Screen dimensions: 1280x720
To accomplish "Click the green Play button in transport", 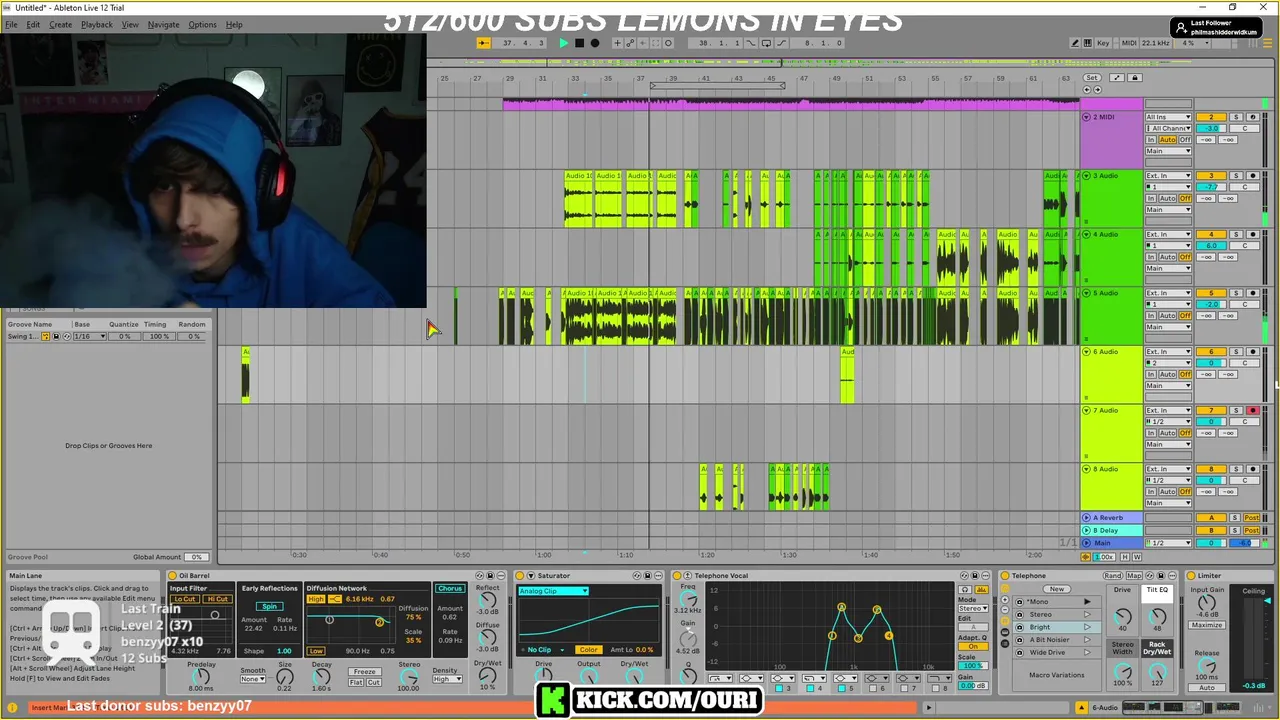I will click(x=564, y=43).
